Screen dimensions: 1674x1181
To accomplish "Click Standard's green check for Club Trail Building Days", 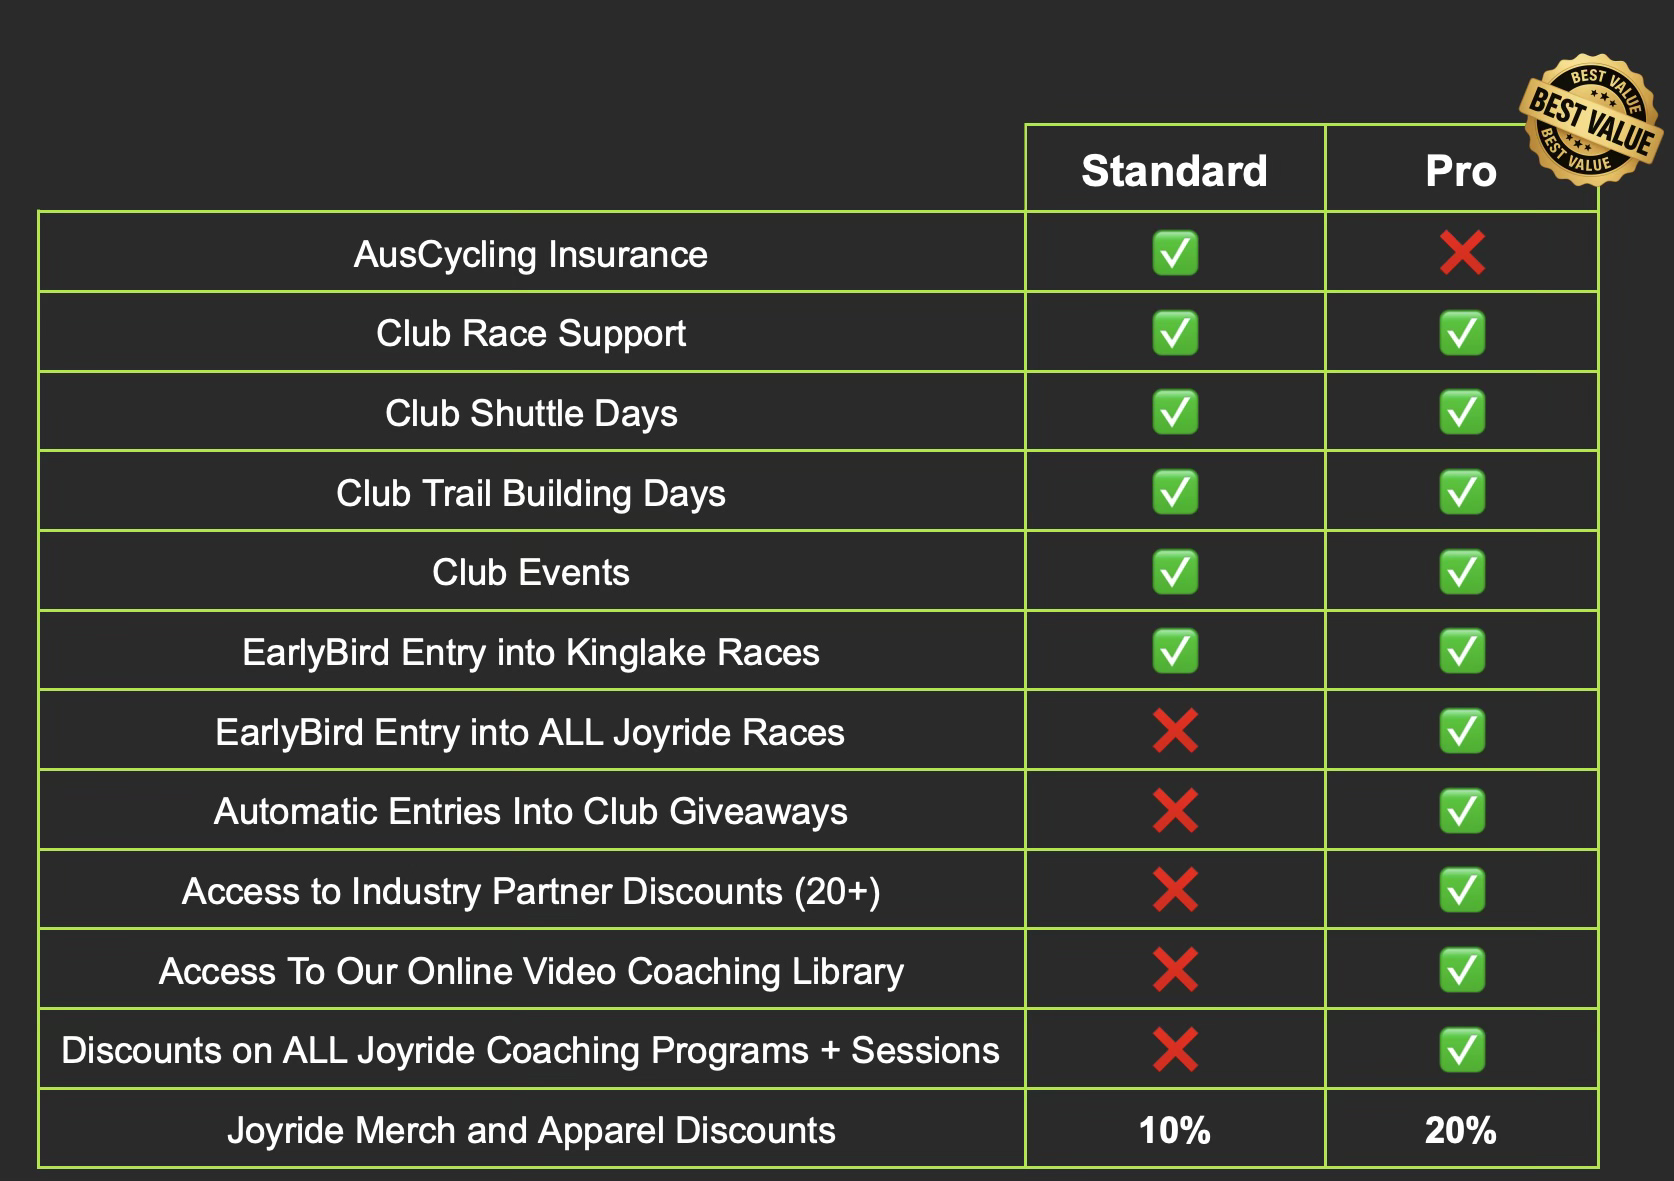I will point(1175,492).
